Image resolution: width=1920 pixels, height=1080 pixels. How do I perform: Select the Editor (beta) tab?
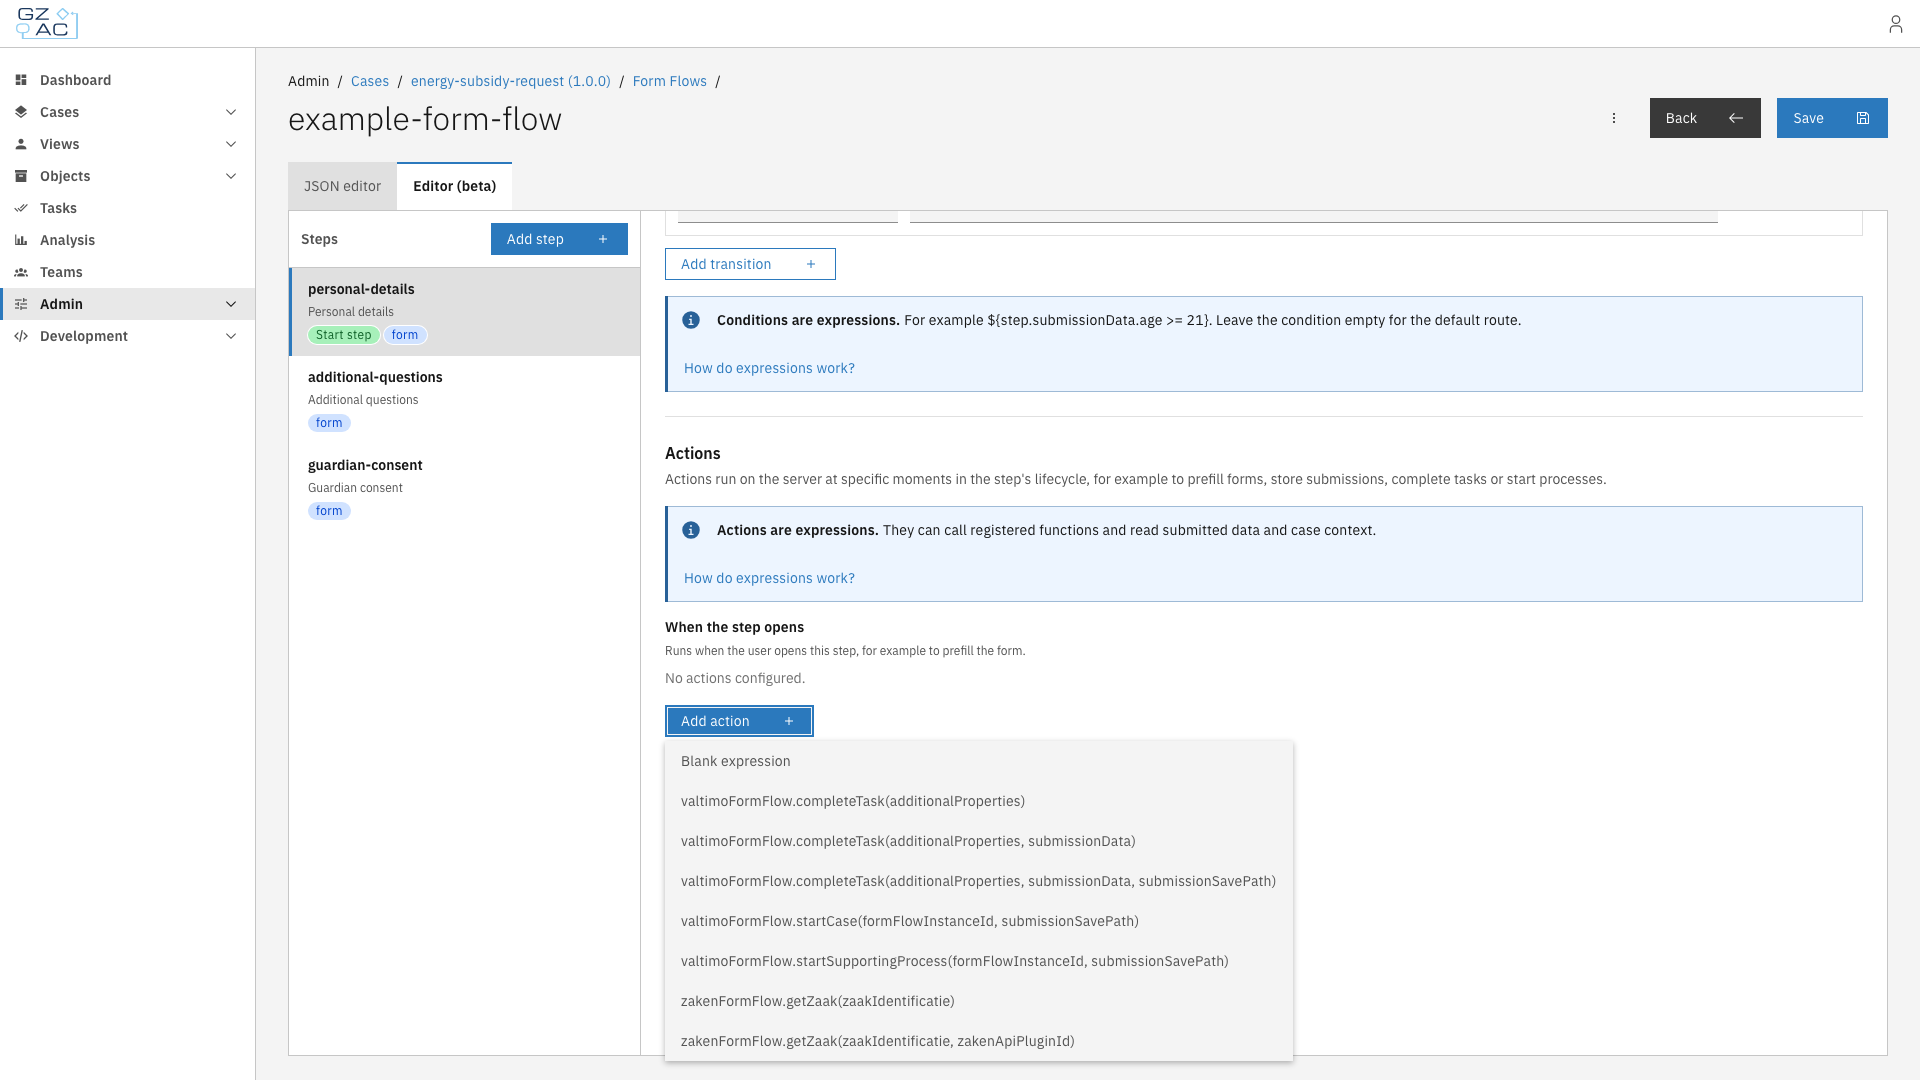pyautogui.click(x=454, y=186)
